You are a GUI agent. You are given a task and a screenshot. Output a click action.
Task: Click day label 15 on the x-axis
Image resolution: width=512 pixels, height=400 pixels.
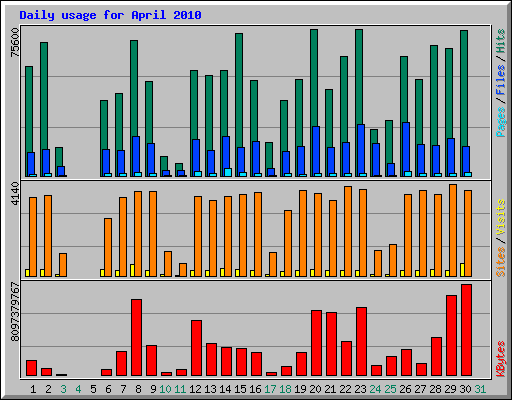click(x=240, y=389)
